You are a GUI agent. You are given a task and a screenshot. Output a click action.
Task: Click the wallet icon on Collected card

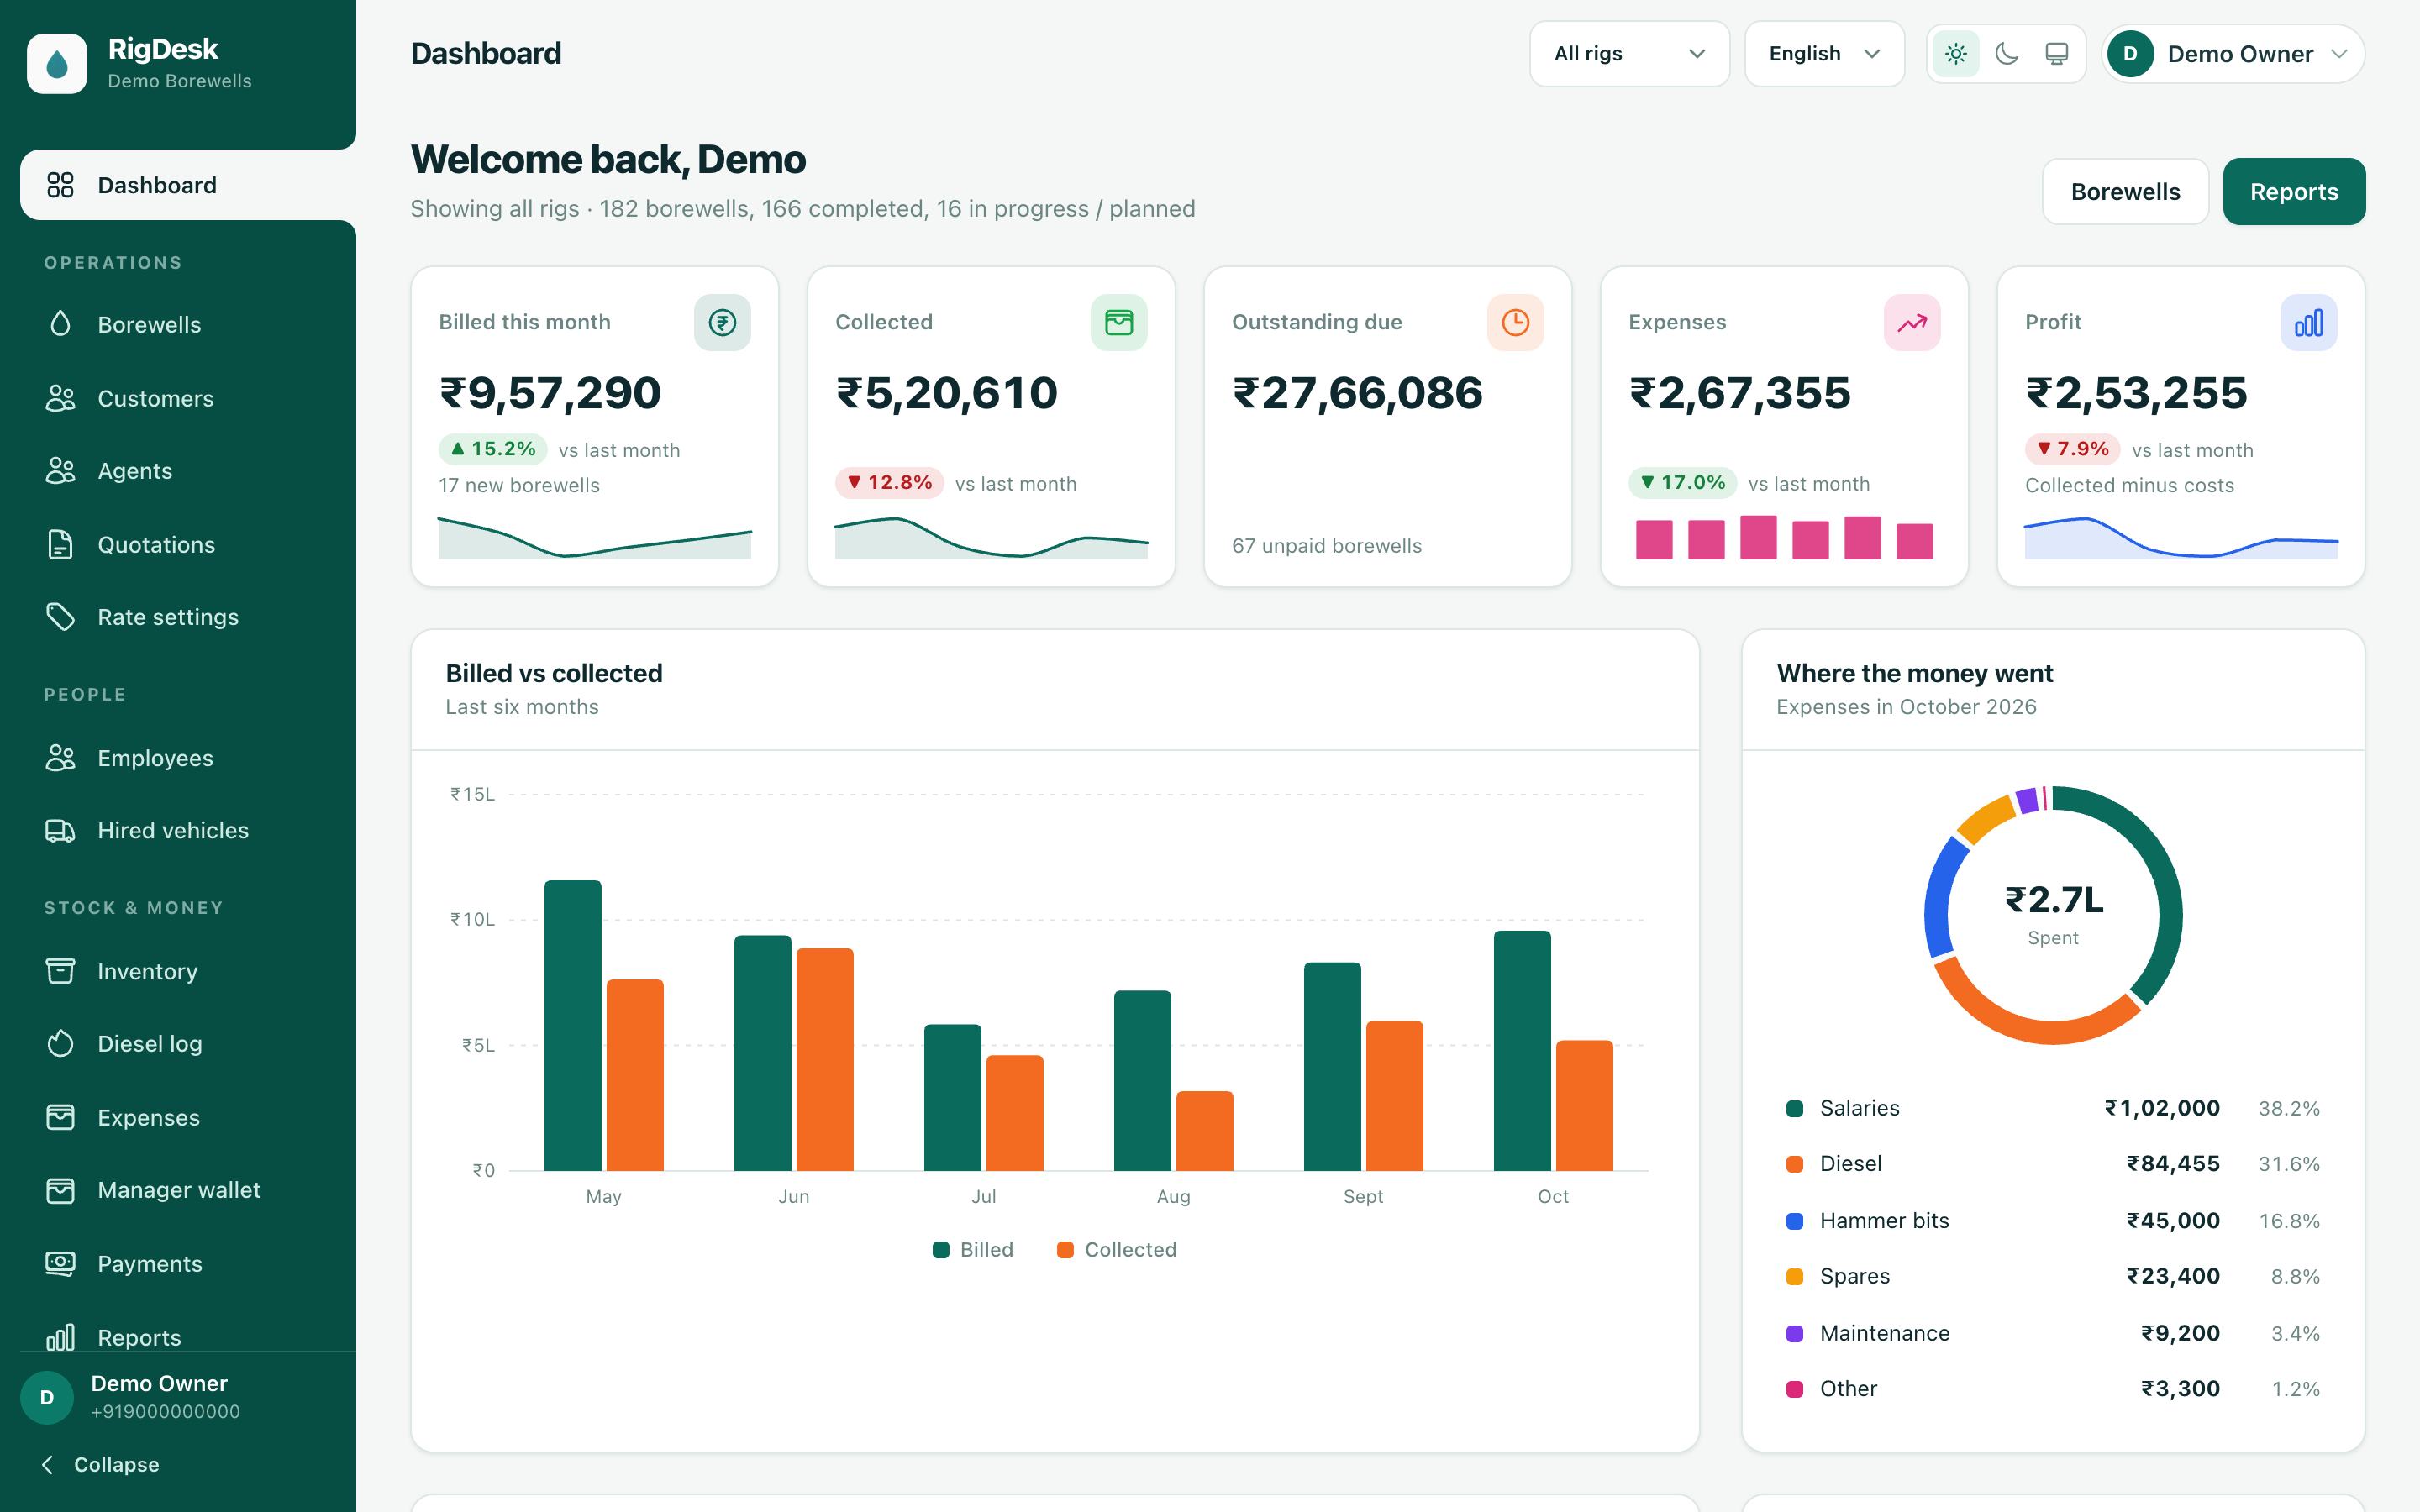(x=1119, y=322)
